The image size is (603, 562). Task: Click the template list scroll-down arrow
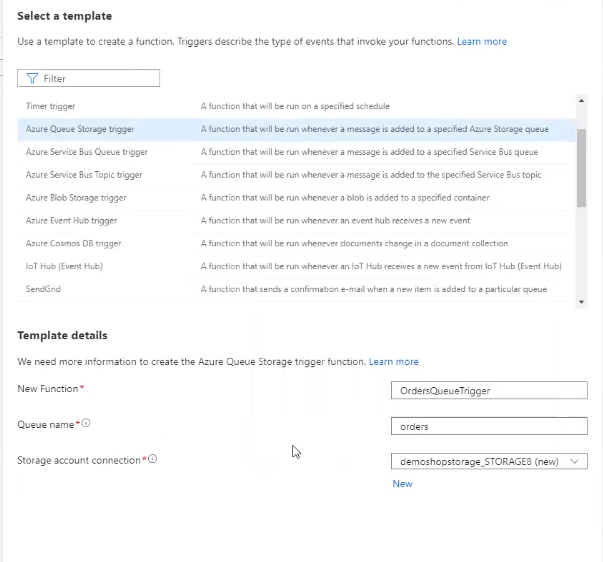click(x=581, y=300)
